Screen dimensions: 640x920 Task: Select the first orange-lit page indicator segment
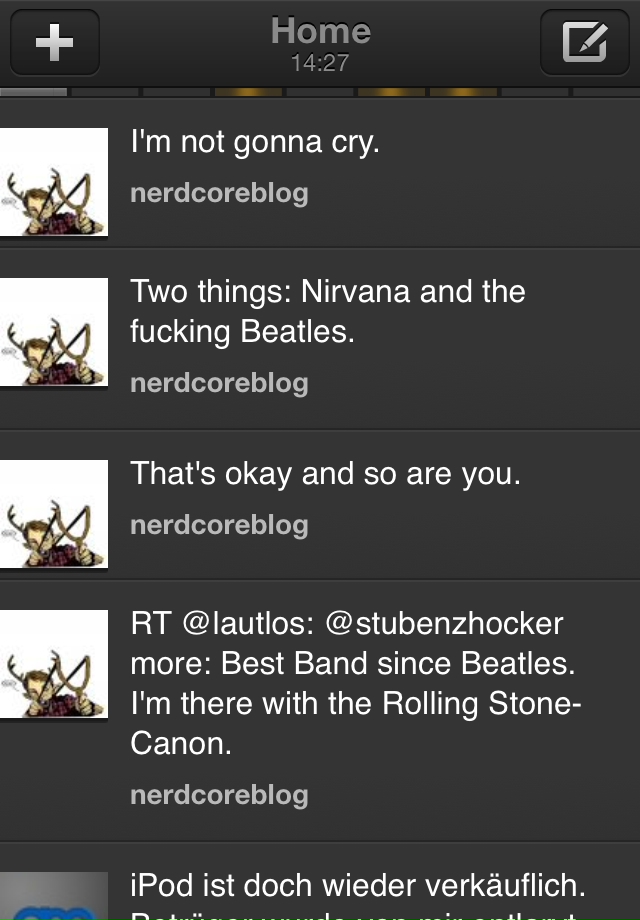click(248, 92)
